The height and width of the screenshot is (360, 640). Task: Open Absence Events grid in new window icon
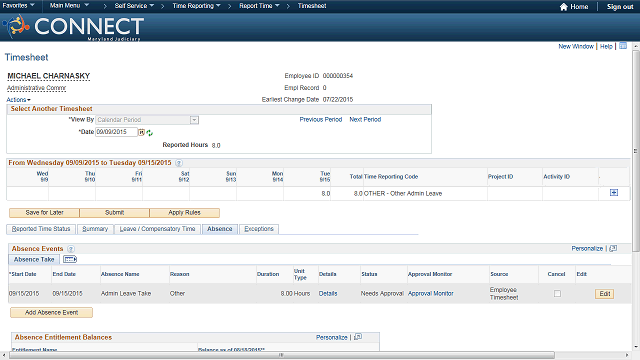[x=613, y=249]
